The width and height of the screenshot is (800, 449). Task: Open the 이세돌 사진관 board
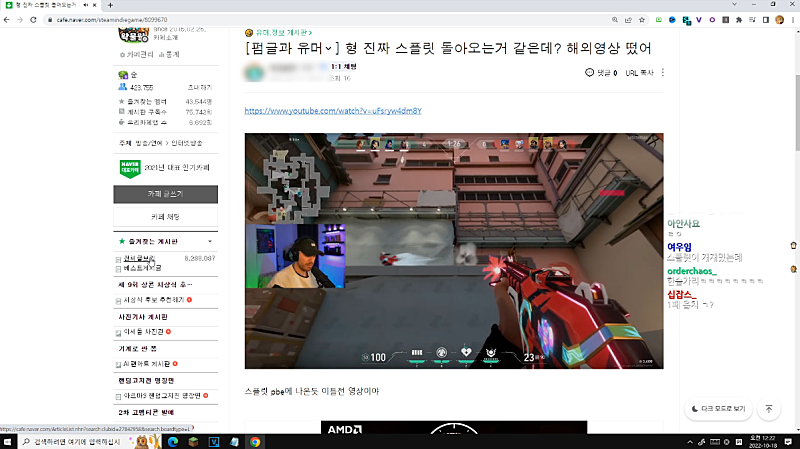click(143, 332)
